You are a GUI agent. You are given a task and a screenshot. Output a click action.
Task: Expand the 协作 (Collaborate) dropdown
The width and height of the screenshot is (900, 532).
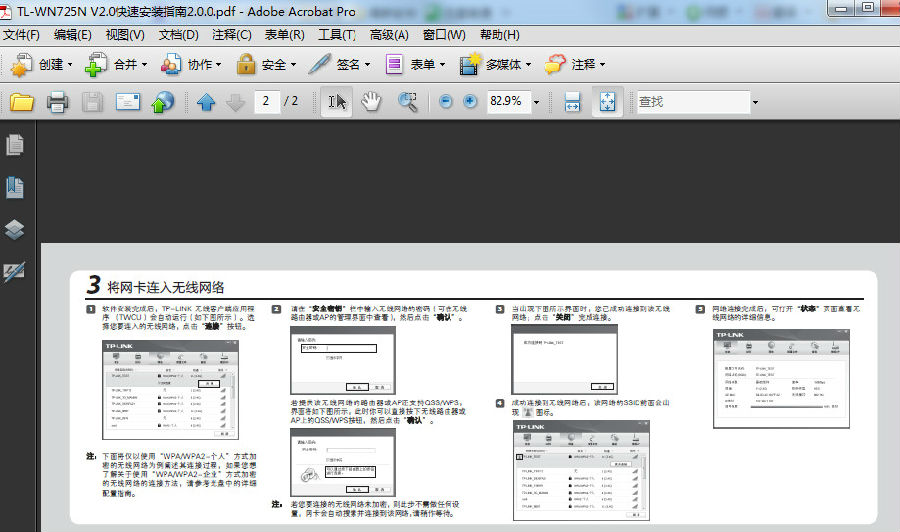[219, 65]
